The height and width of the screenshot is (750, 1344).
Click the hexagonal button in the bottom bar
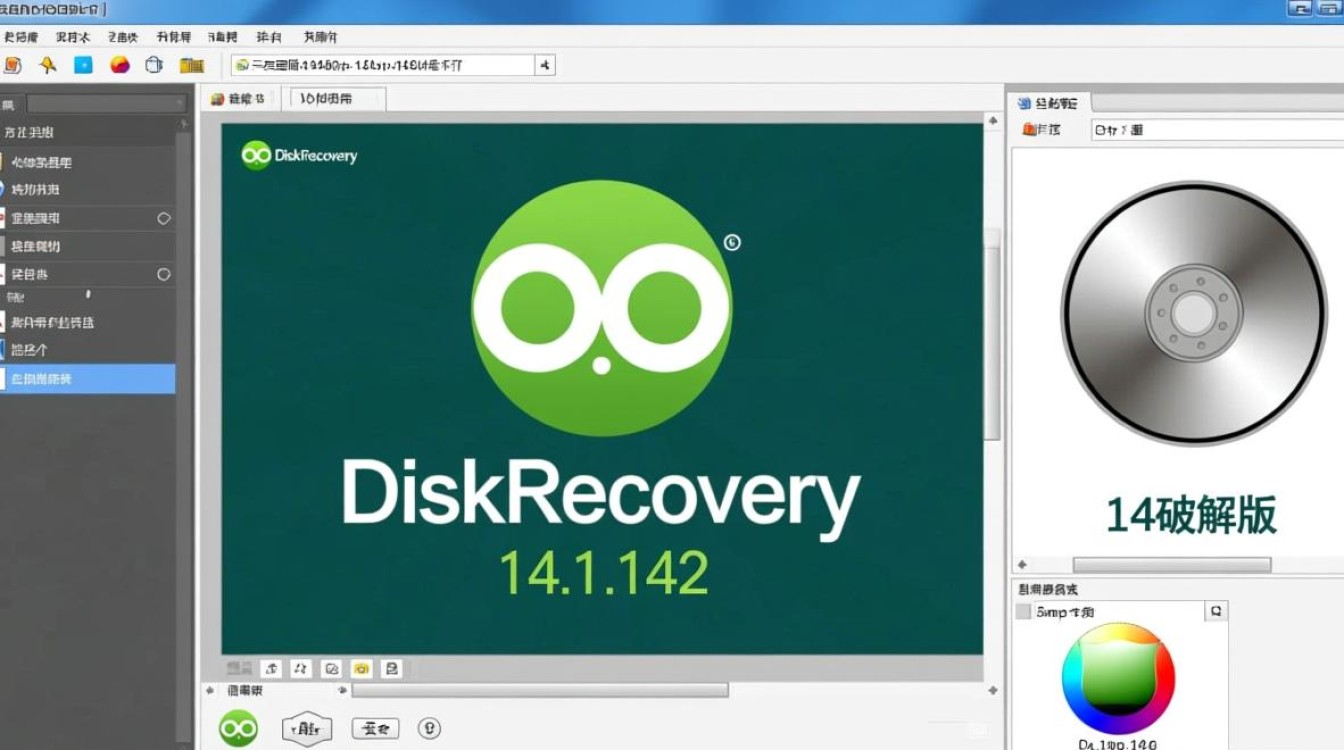click(x=307, y=728)
